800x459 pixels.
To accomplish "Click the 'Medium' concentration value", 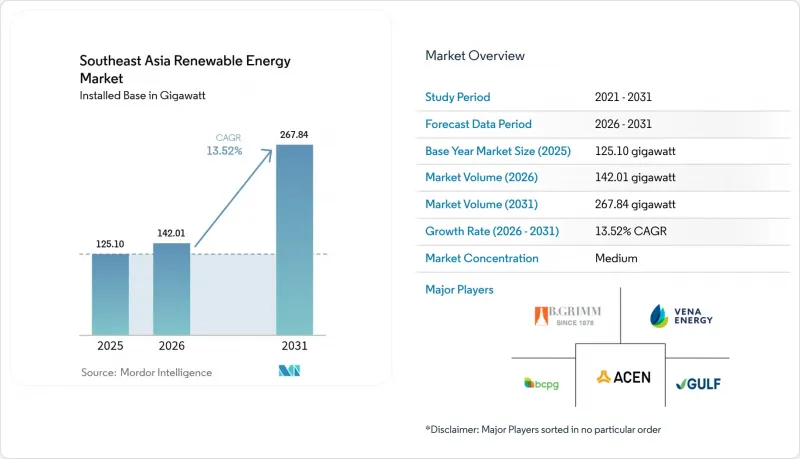I will click(x=616, y=258).
